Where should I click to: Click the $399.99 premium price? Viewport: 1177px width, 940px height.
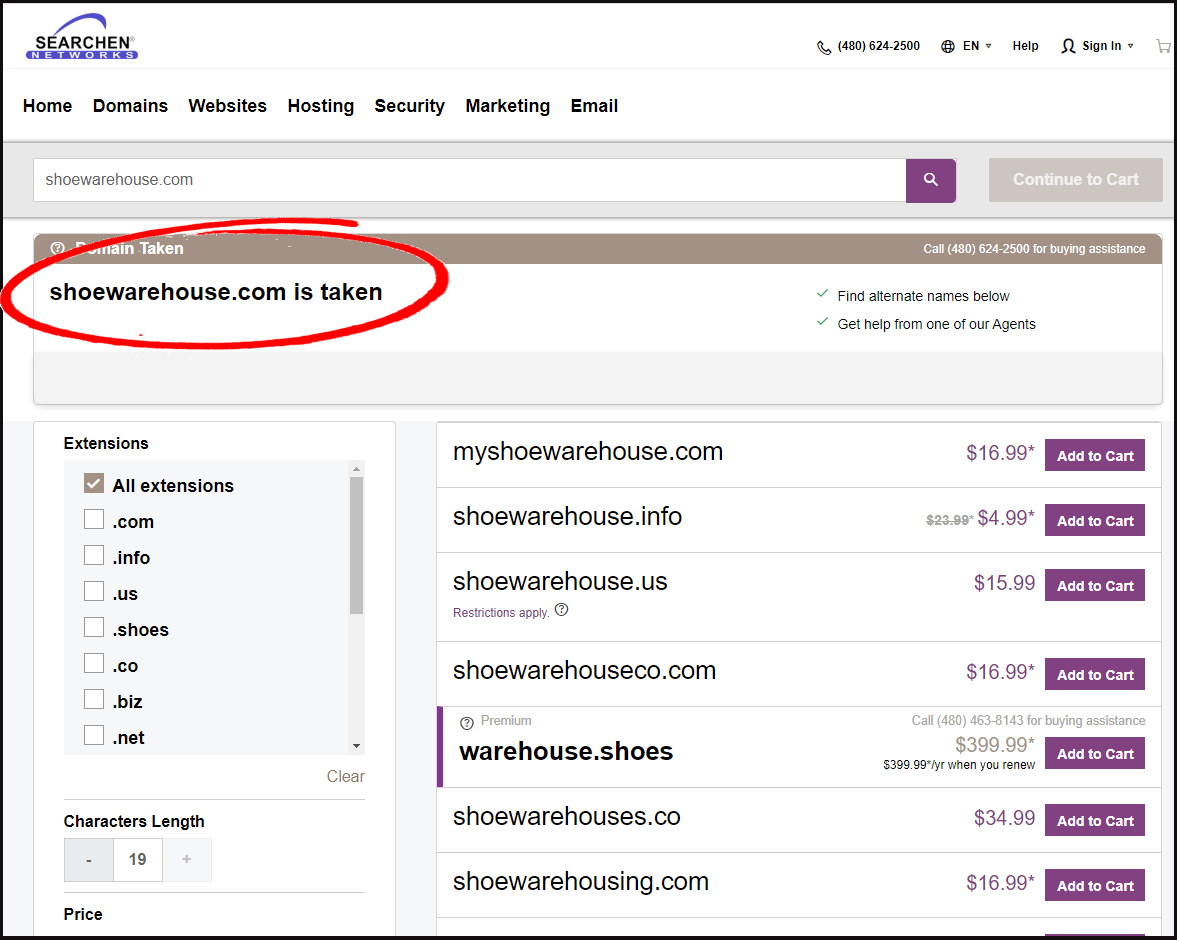(x=995, y=744)
